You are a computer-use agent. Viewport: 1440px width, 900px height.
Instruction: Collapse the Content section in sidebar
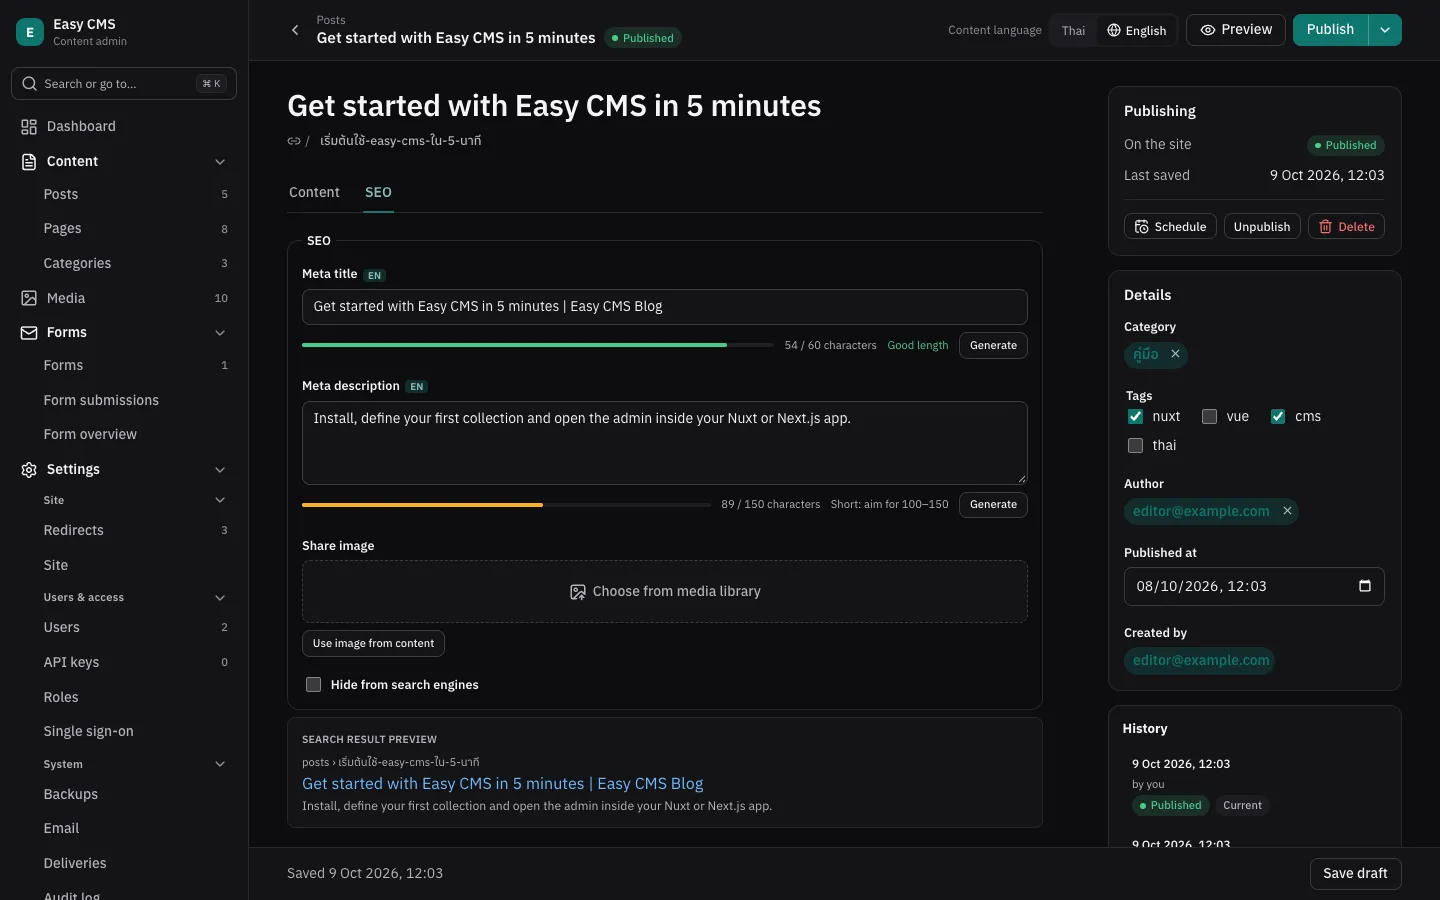[x=220, y=162]
